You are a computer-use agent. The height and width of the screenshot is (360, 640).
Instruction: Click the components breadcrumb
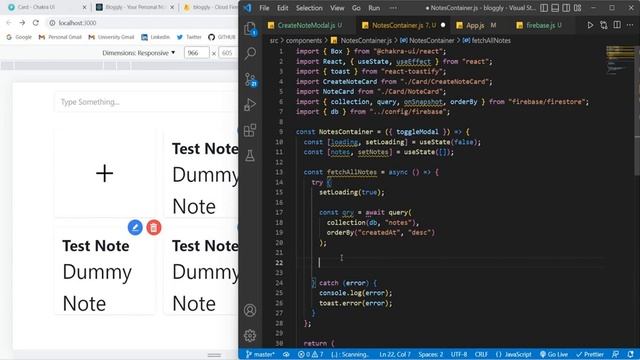(304, 40)
